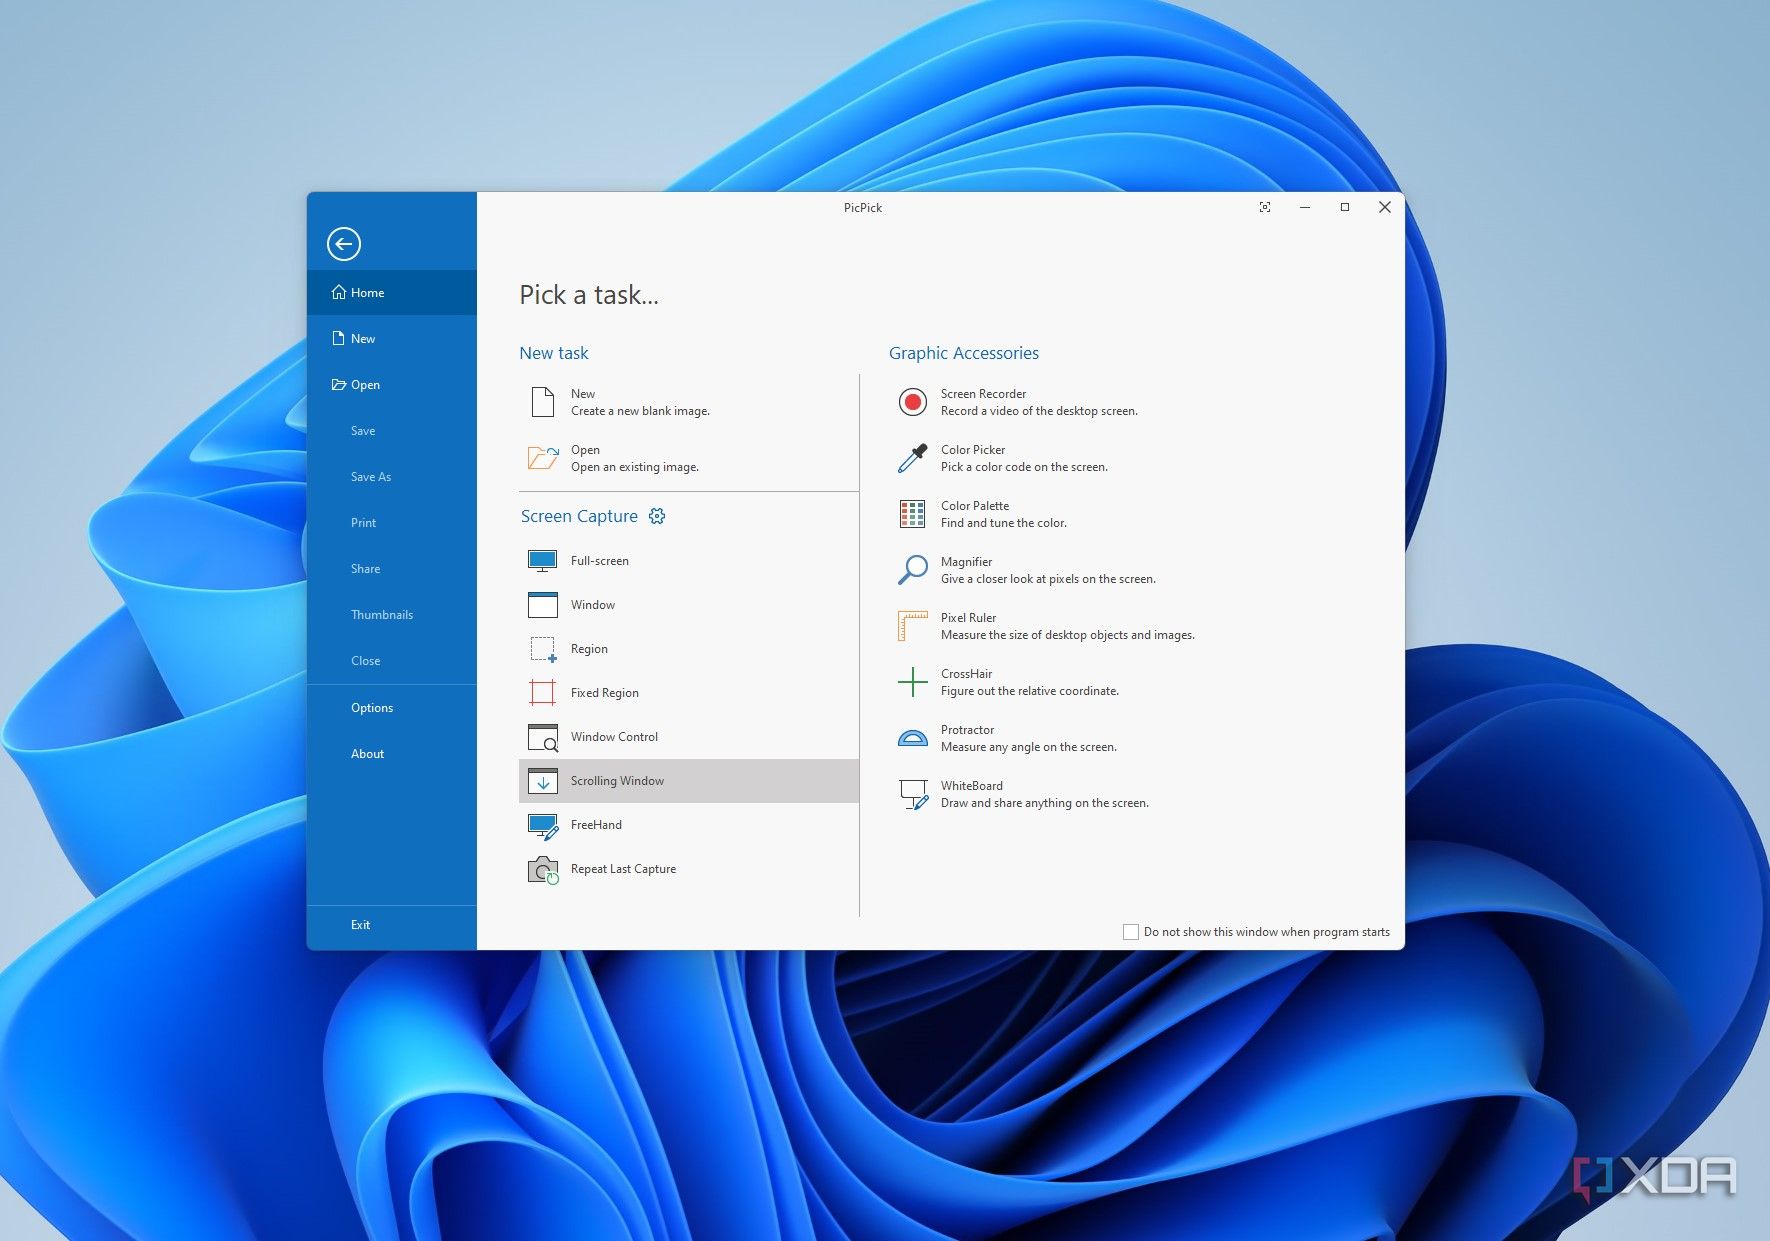Click the 'Screen Capture' section heading
The height and width of the screenshot is (1241, 1770).
(579, 516)
